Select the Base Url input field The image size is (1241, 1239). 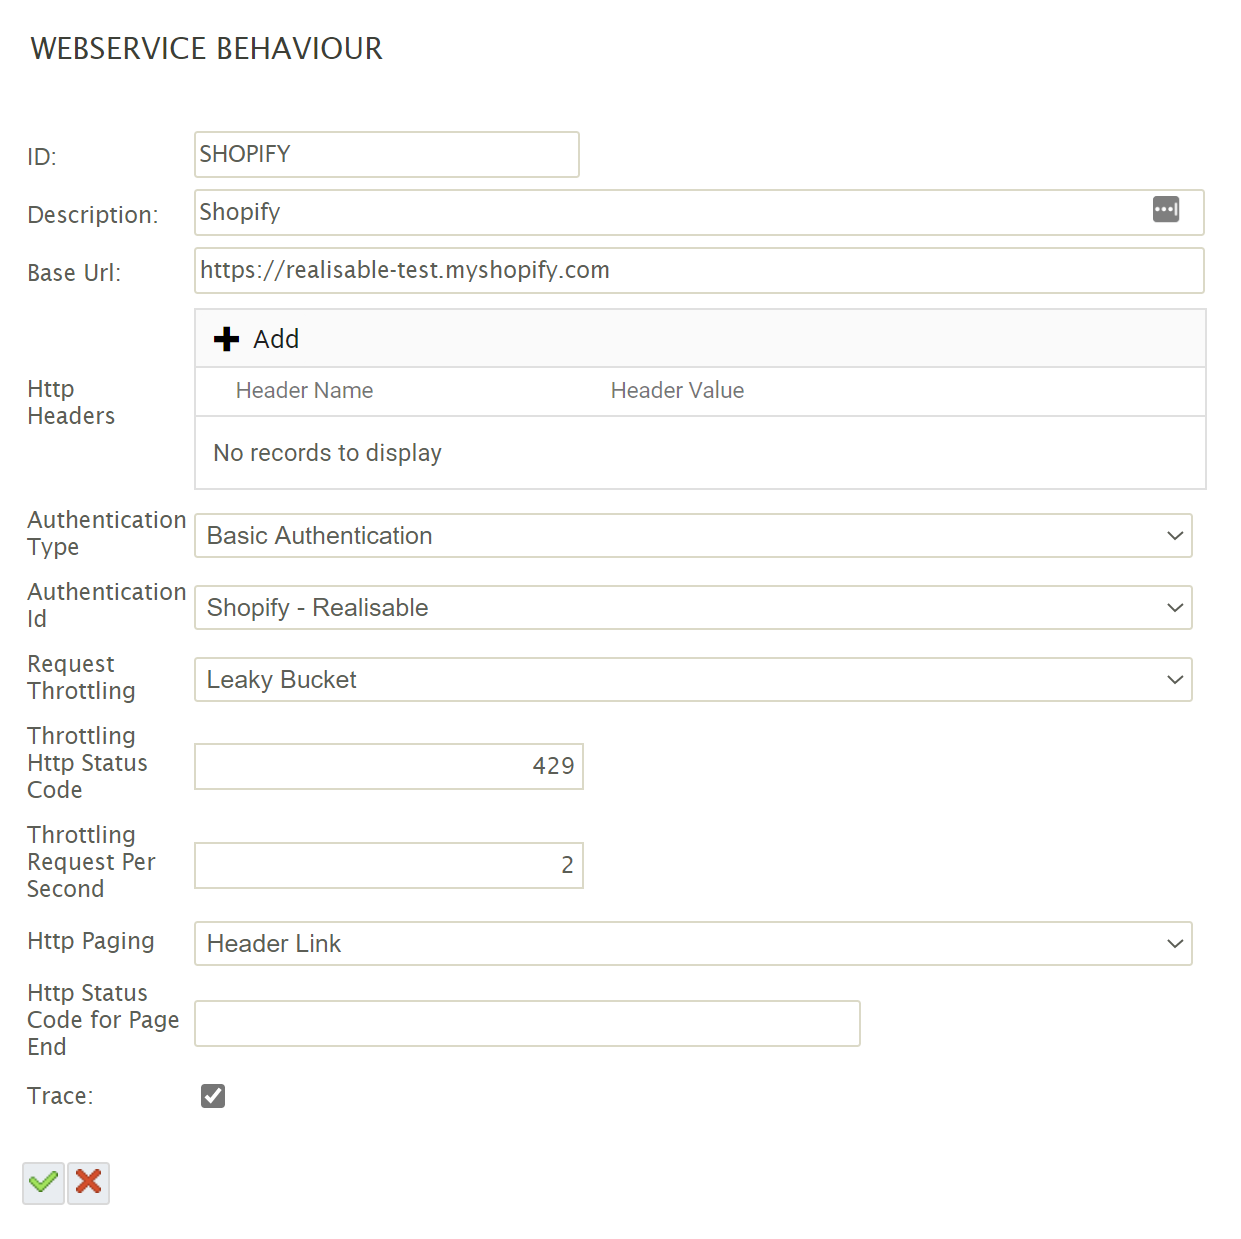pyautogui.click(x=698, y=271)
